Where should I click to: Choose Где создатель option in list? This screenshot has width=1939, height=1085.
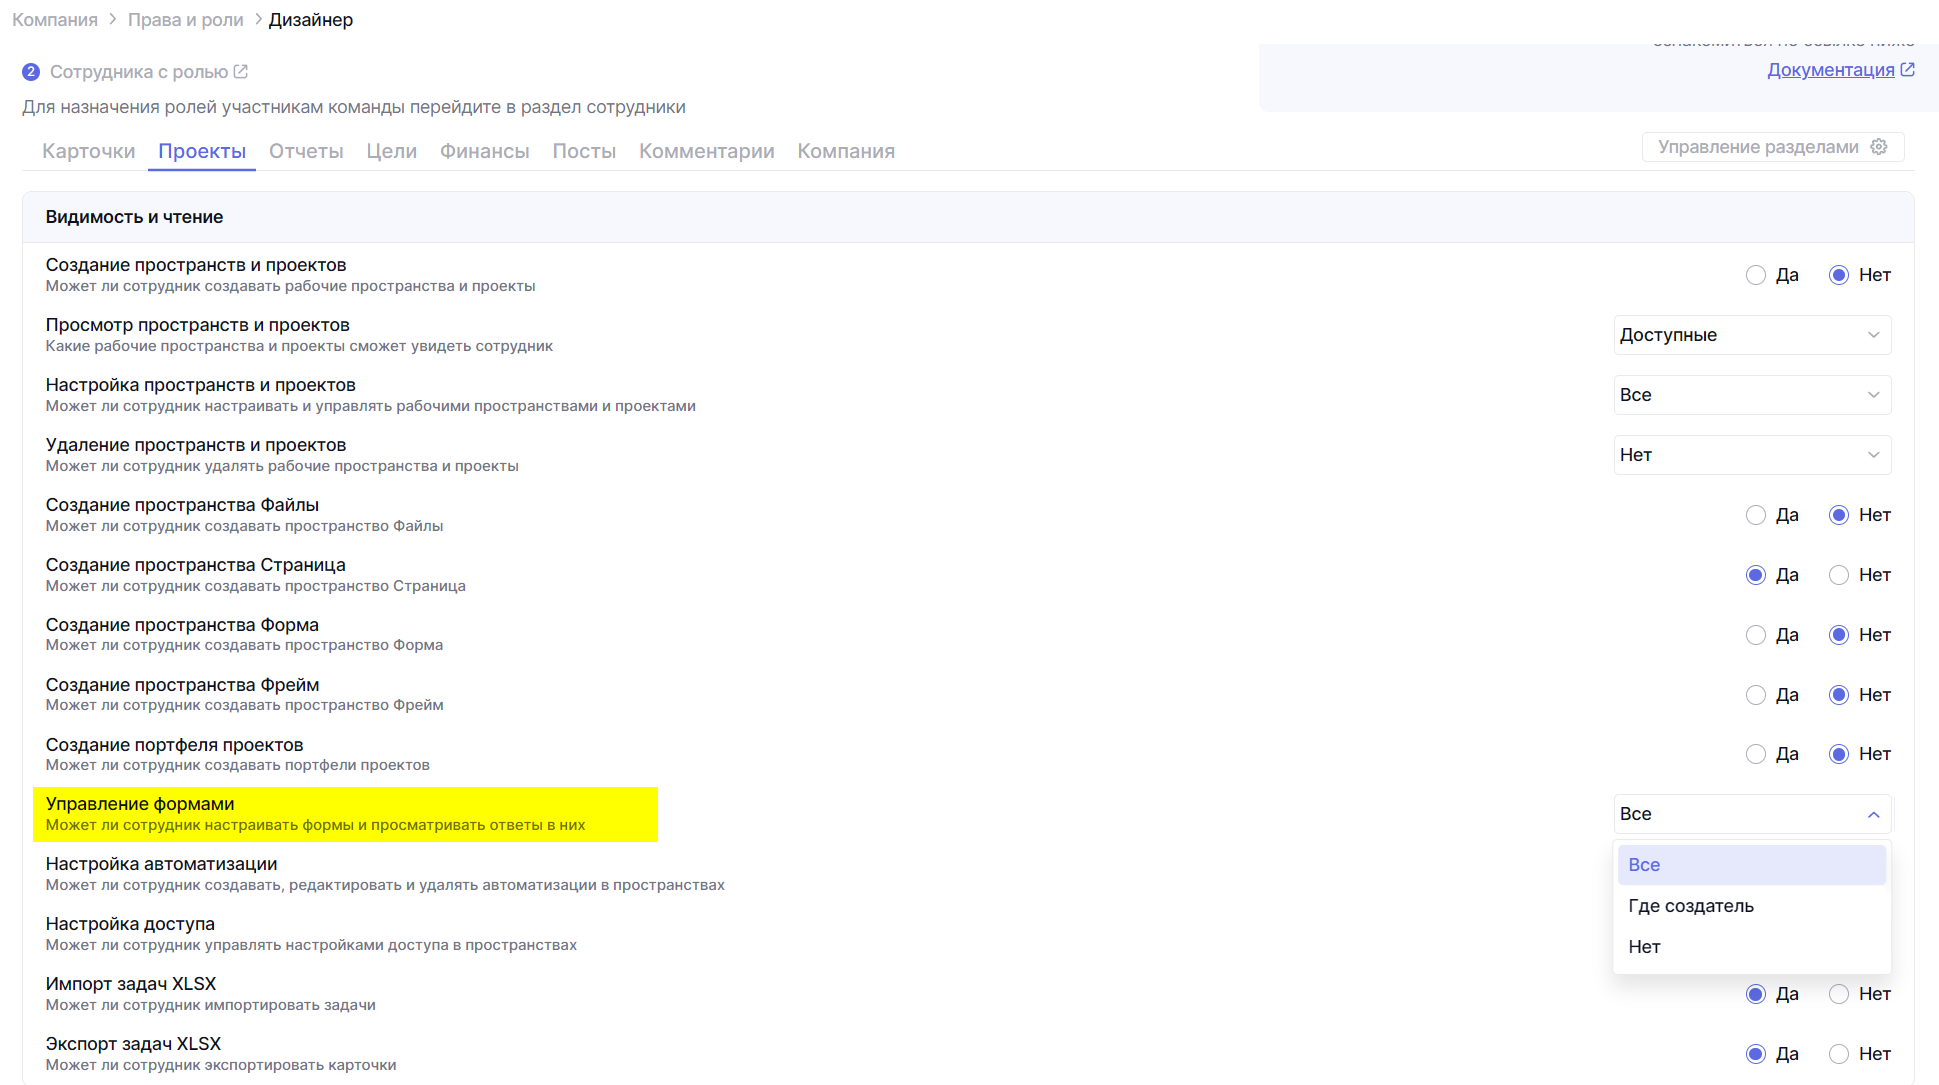1691,906
